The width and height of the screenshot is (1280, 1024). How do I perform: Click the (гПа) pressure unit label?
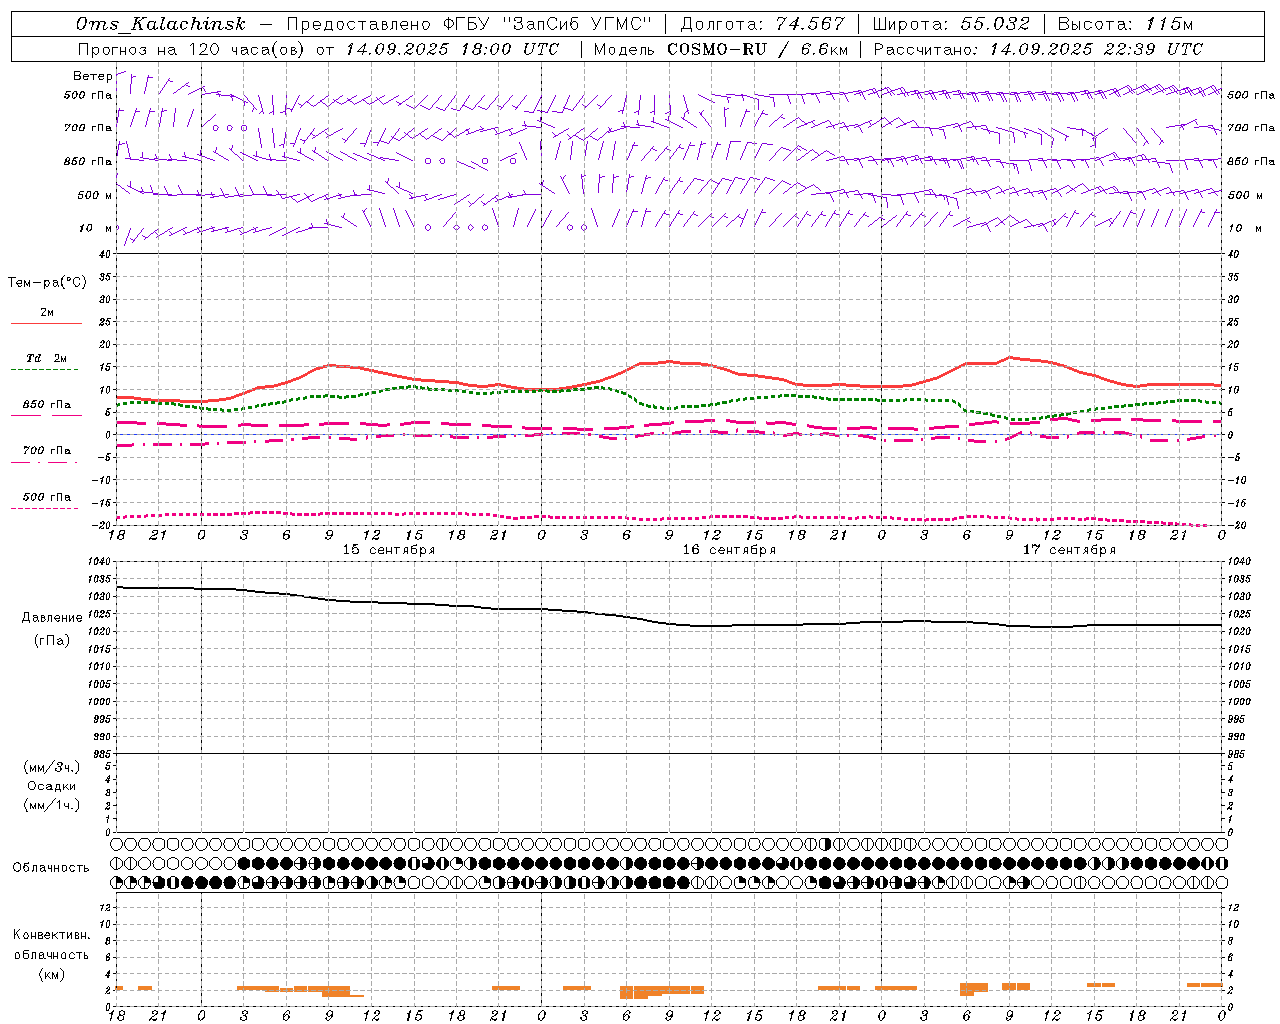coord(52,640)
